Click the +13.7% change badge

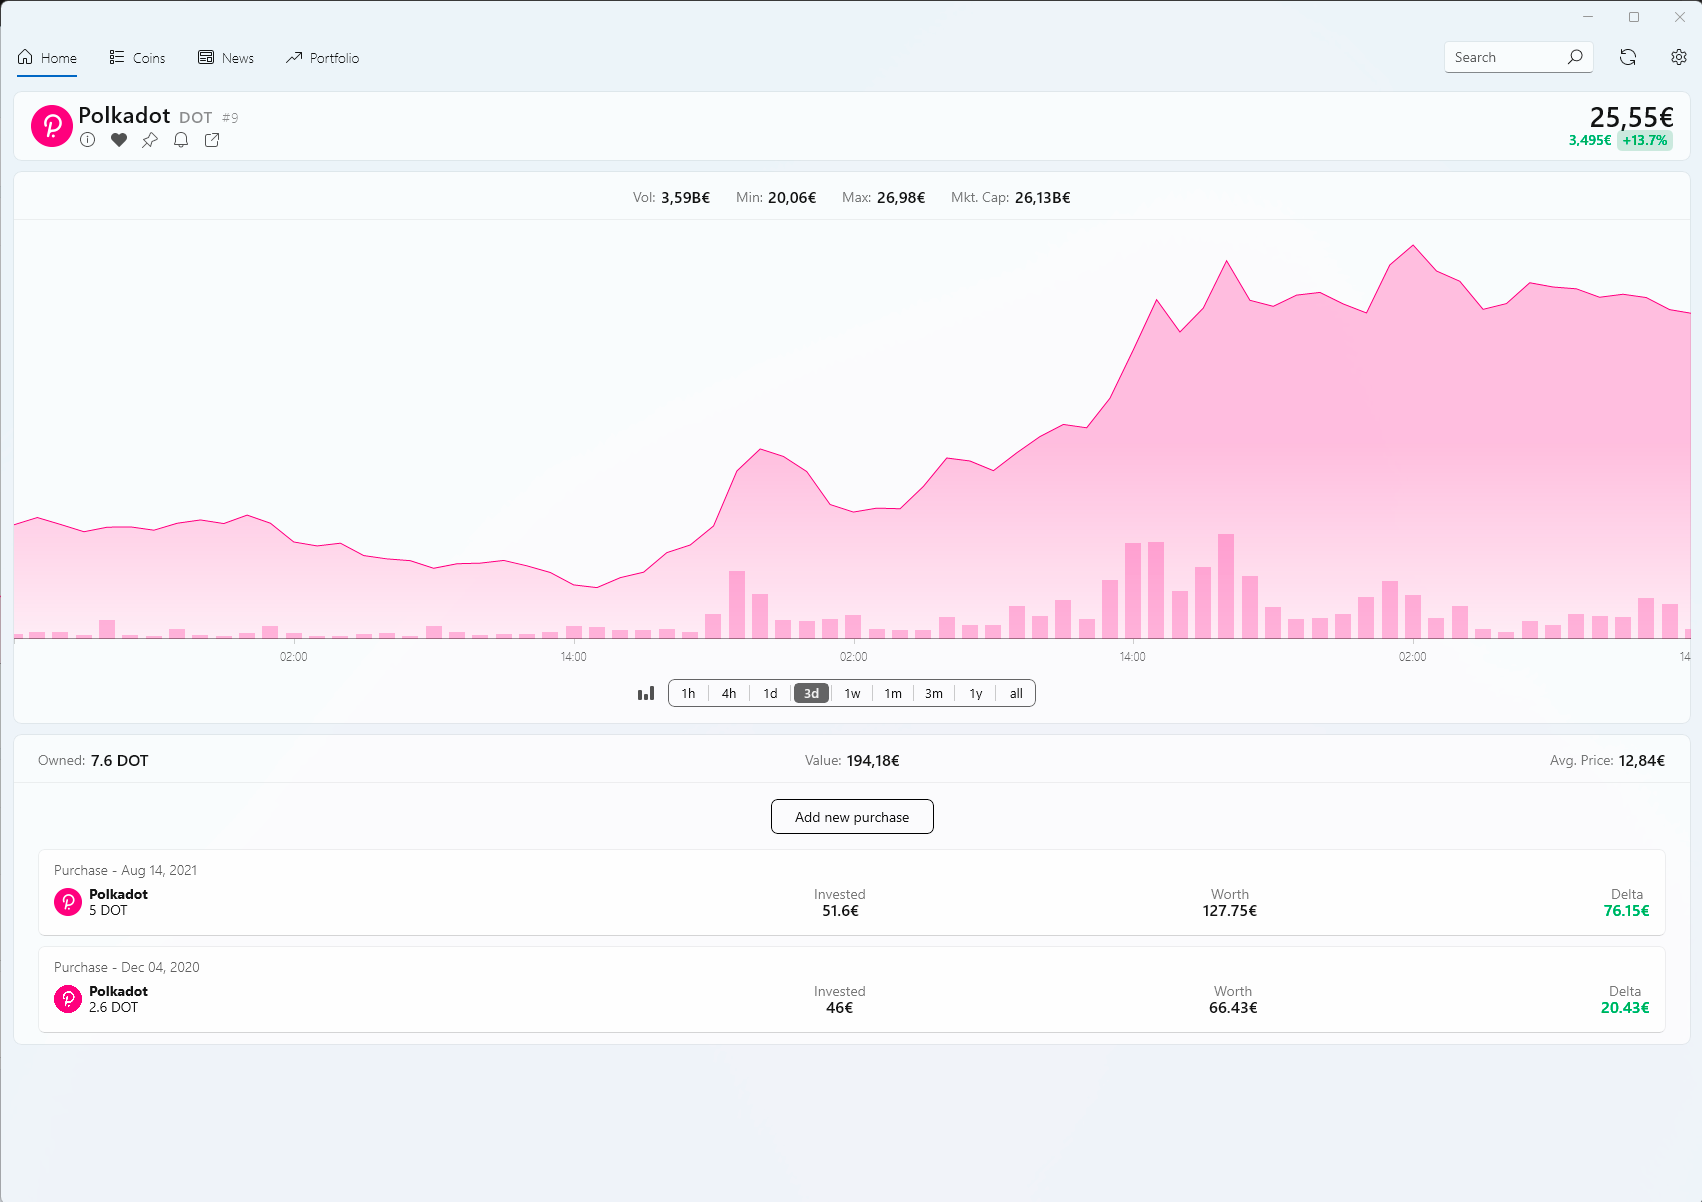(x=1645, y=141)
